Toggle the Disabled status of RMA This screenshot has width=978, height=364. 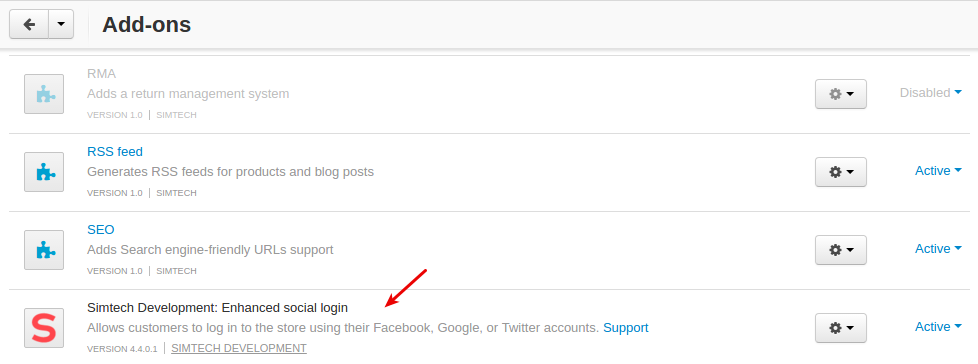(930, 93)
